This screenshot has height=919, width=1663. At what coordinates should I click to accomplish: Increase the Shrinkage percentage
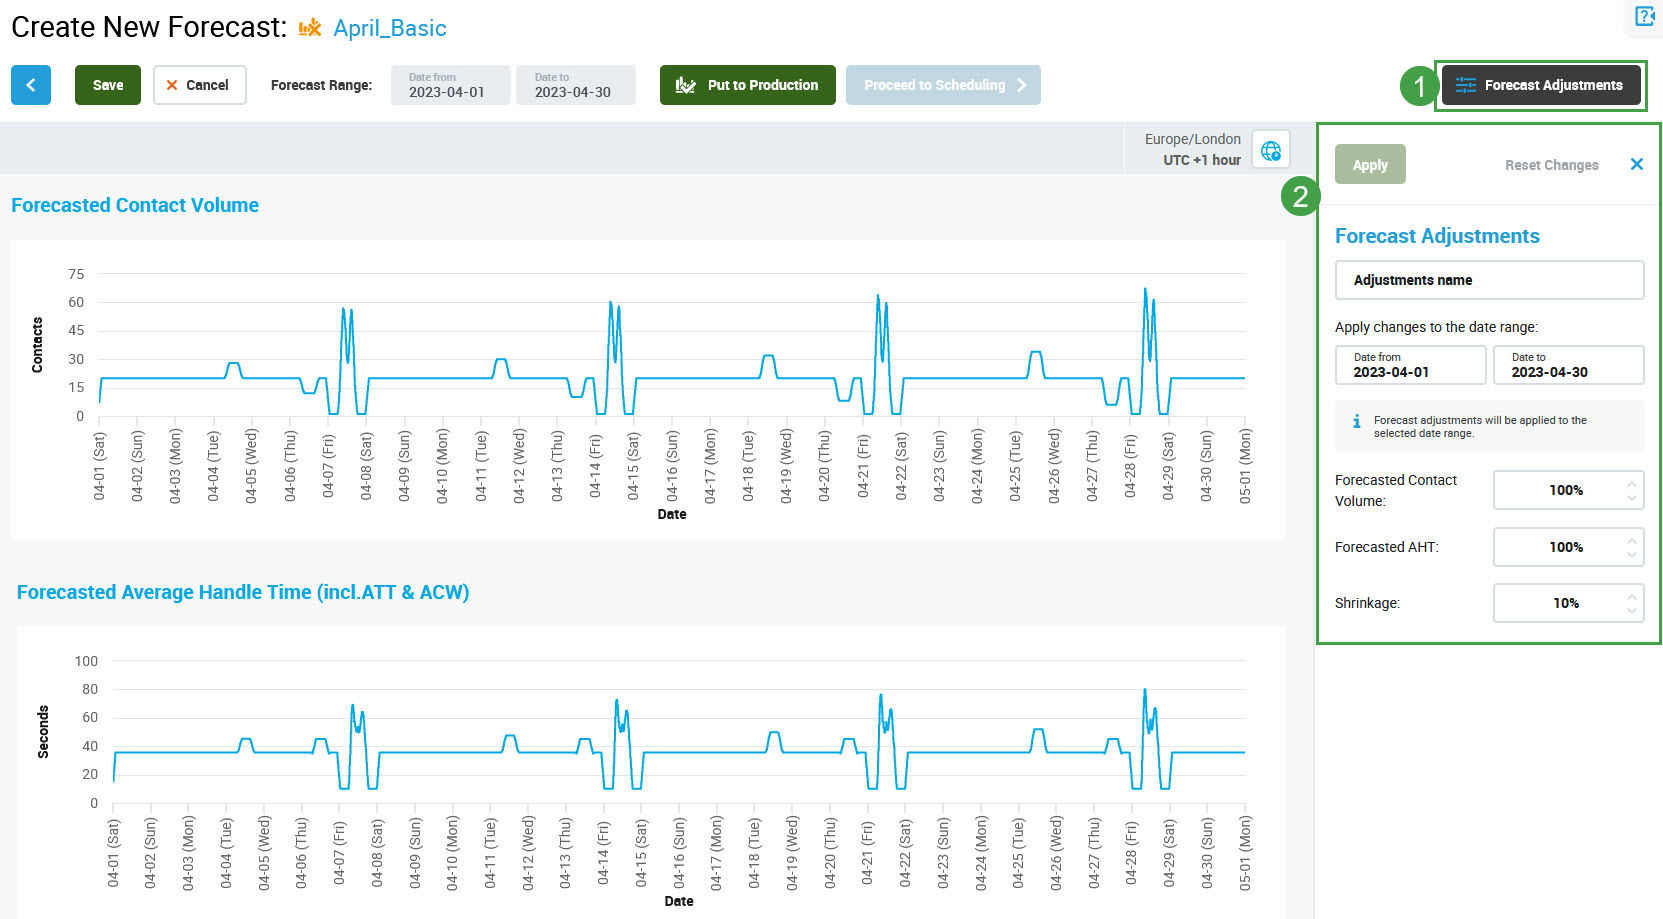pos(1632,596)
